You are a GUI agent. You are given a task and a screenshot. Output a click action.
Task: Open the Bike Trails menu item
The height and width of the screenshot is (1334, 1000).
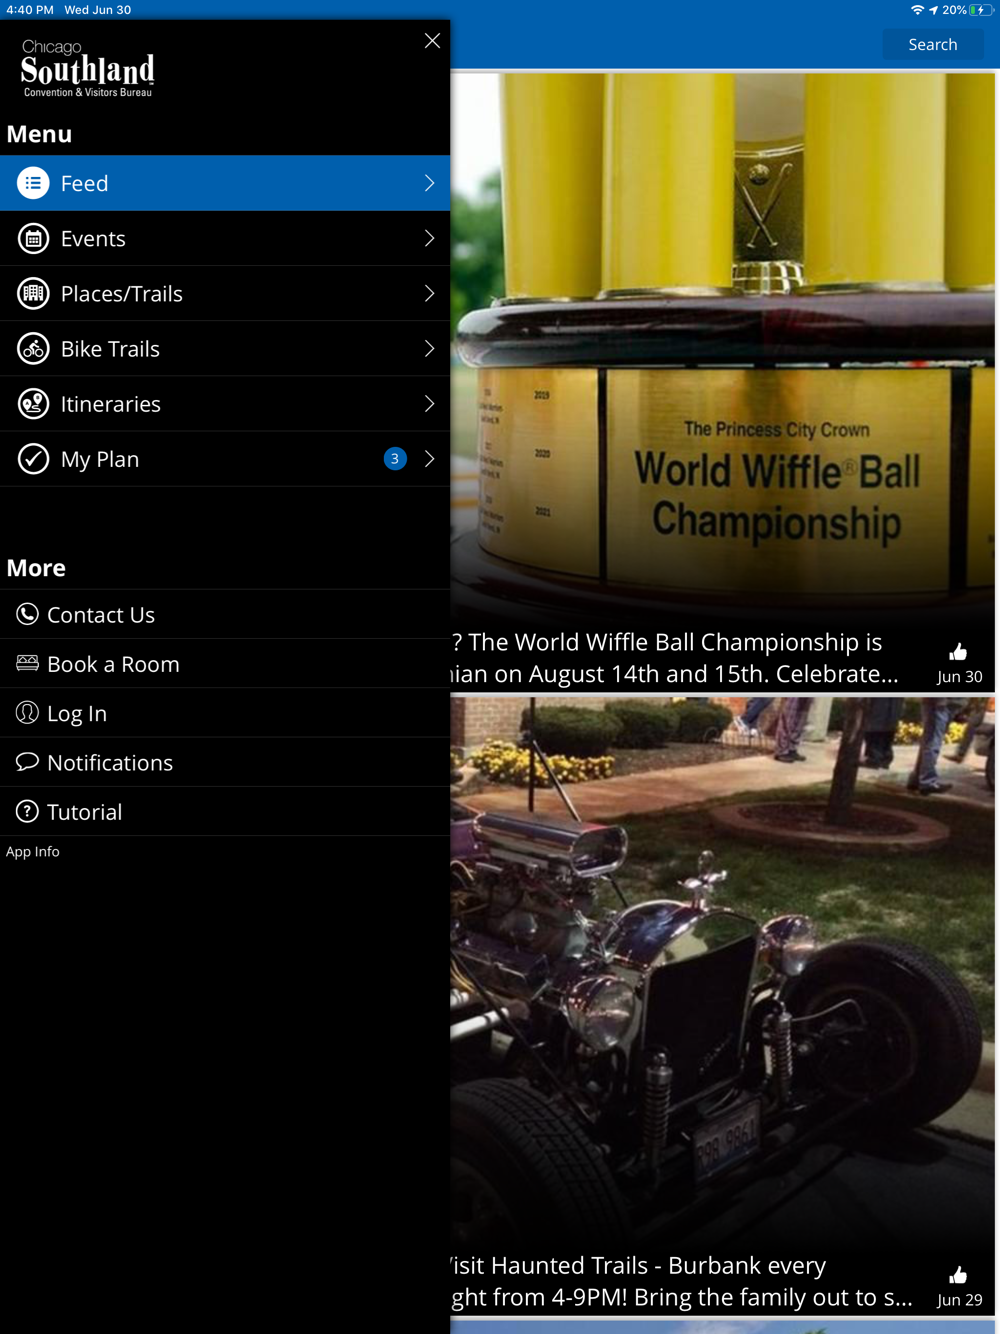coord(225,348)
